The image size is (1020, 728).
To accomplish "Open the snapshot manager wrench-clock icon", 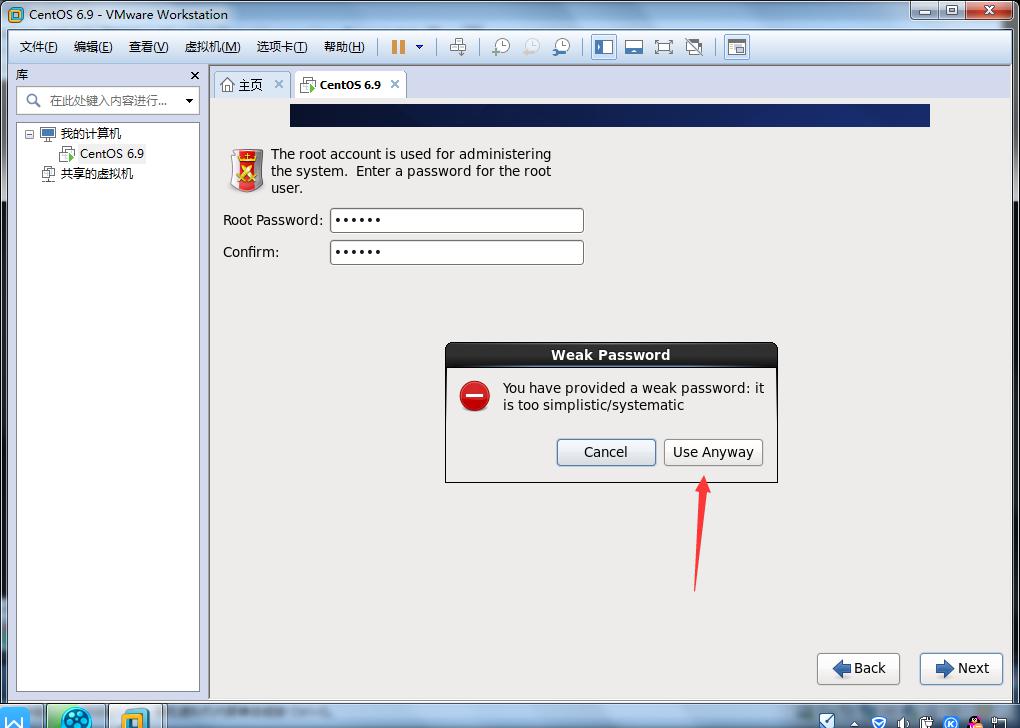I will 561,47.
